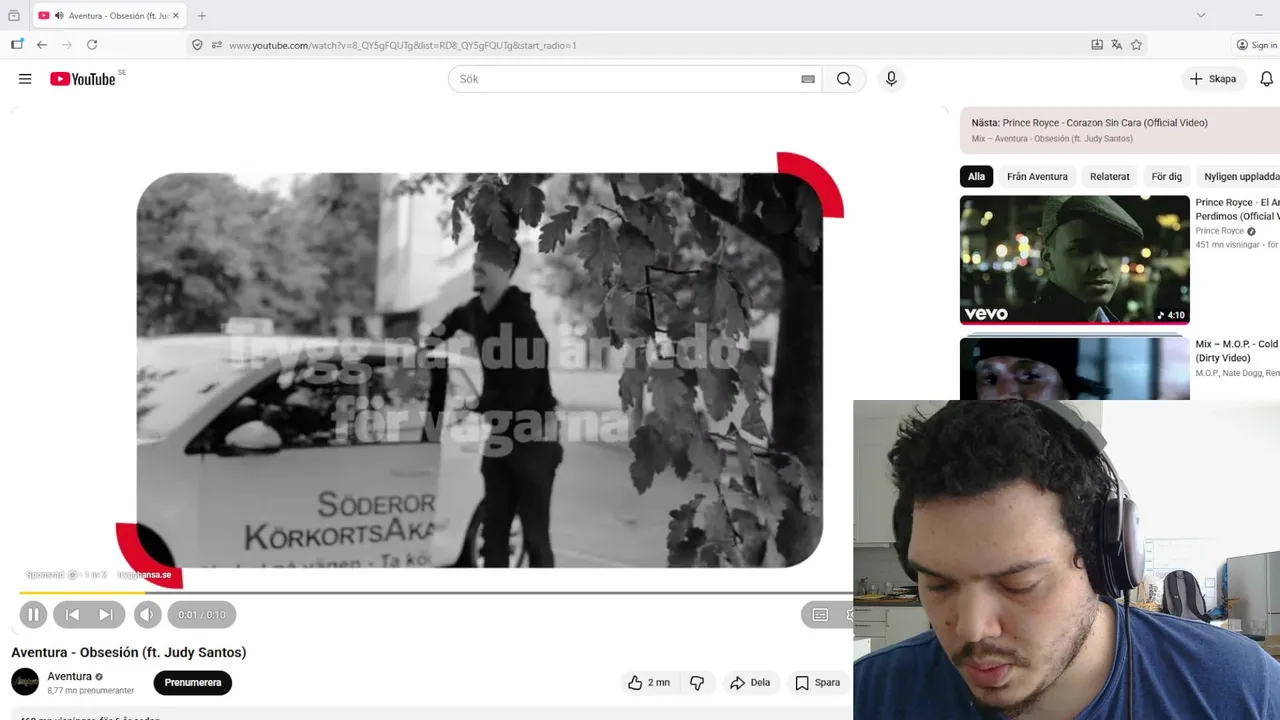This screenshot has height=720, width=1280.
Task: Pause the video playback
Action: click(32, 615)
